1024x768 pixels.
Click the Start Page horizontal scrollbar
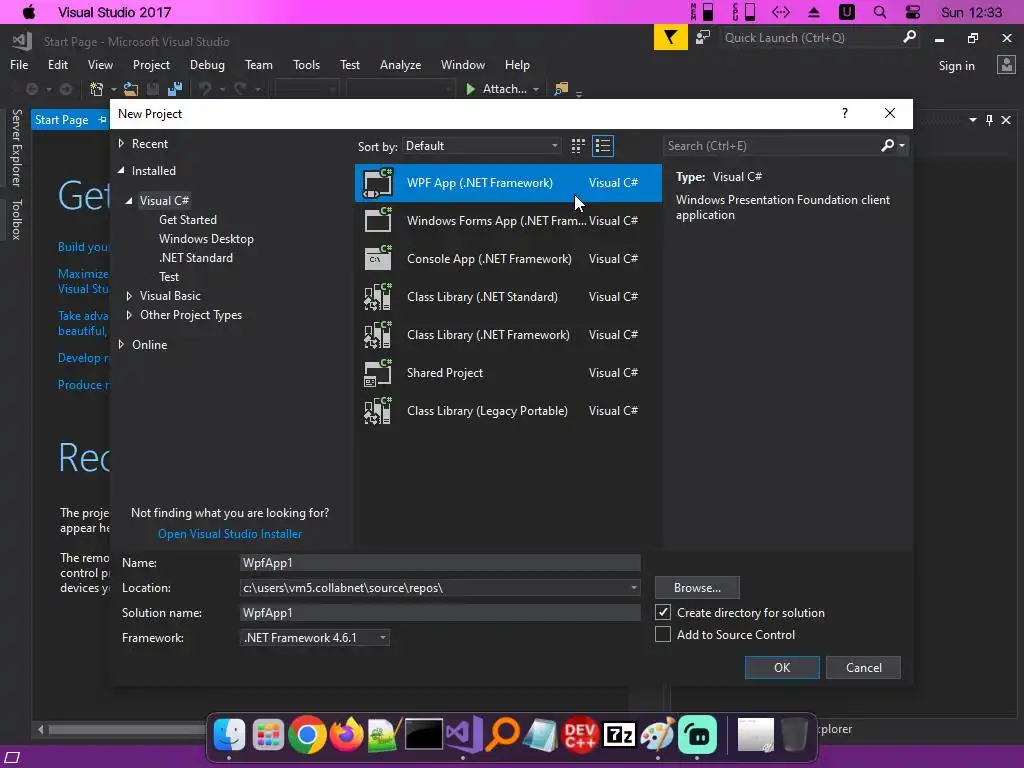[x=127, y=729]
